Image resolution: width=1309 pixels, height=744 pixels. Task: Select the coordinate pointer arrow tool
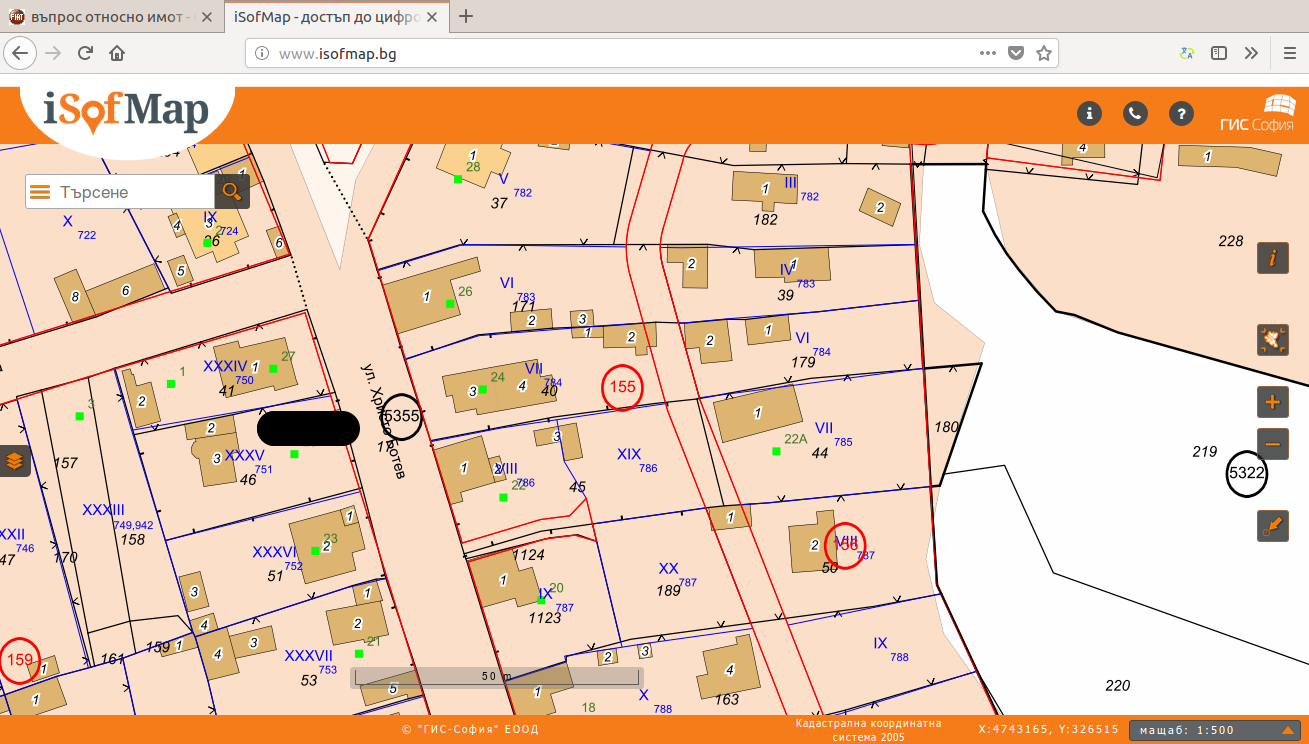pos(1272,526)
